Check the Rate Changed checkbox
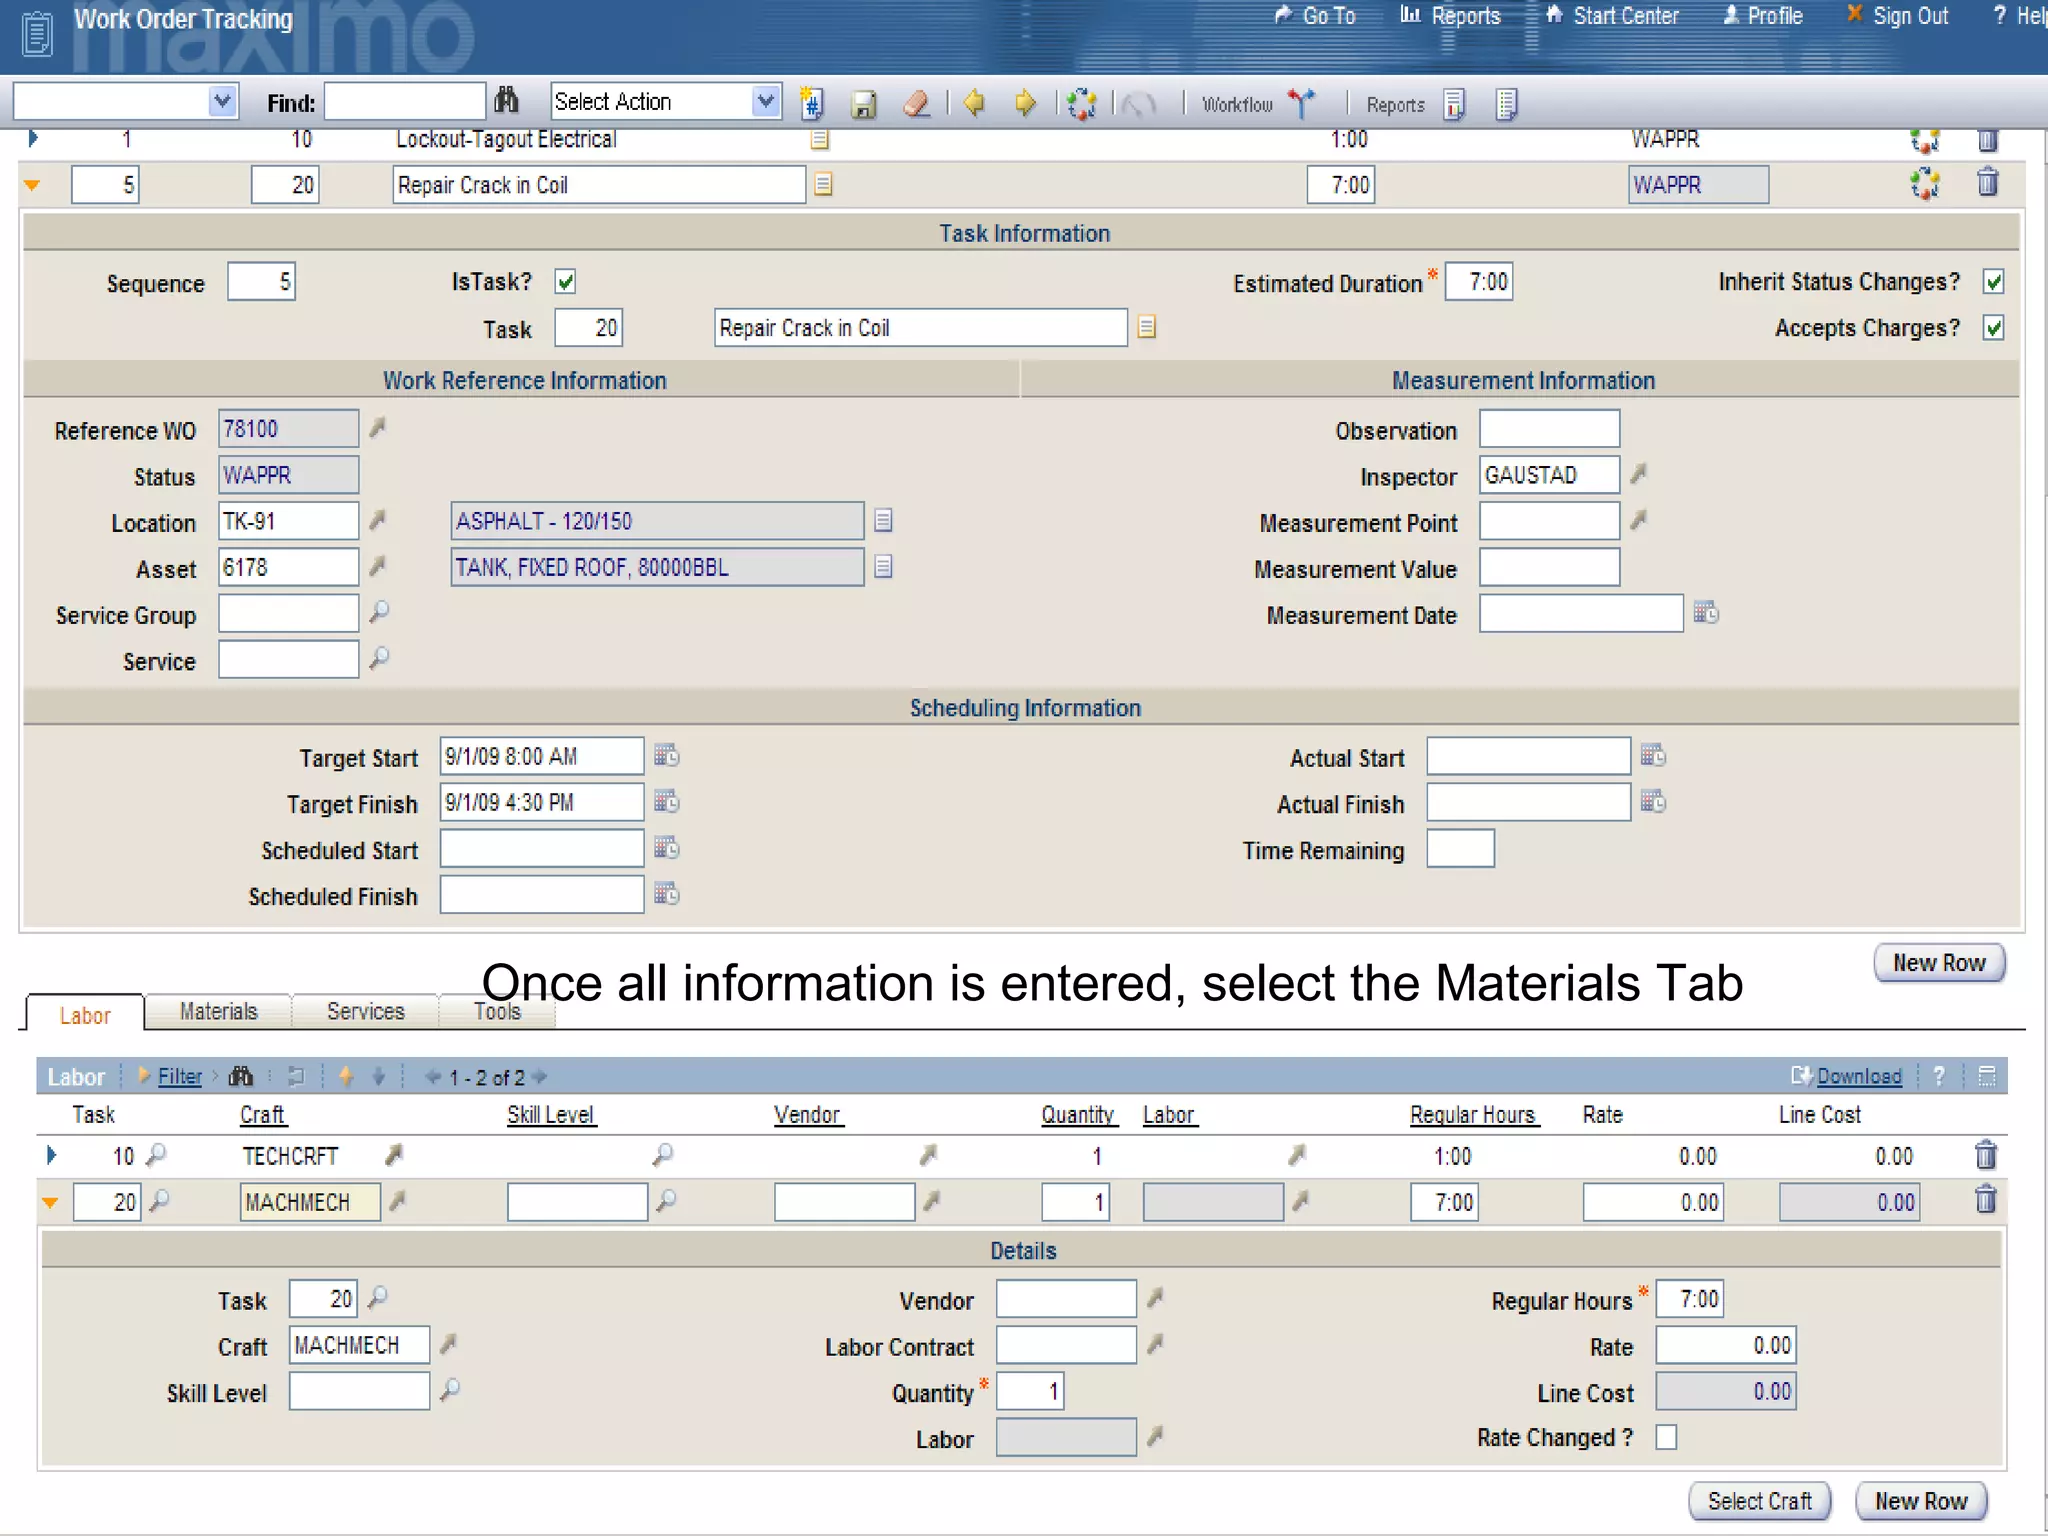2048x1536 pixels. tap(1666, 1437)
